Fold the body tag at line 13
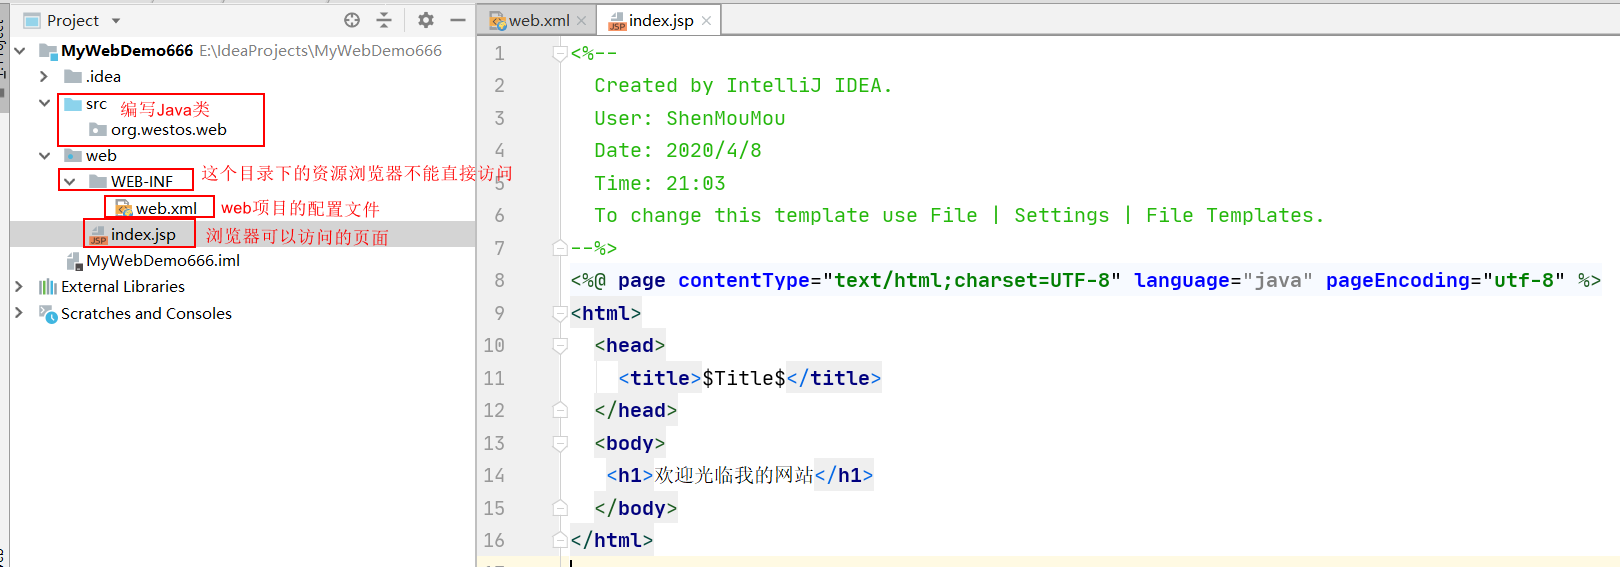Screen dimensions: 1620x567 (560, 443)
